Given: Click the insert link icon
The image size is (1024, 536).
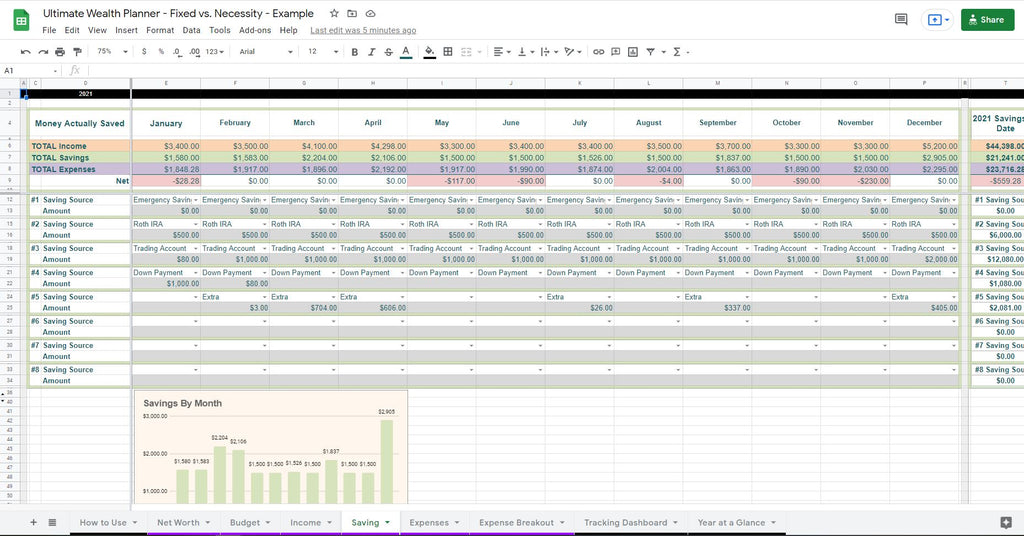Looking at the screenshot, I should coord(598,52).
